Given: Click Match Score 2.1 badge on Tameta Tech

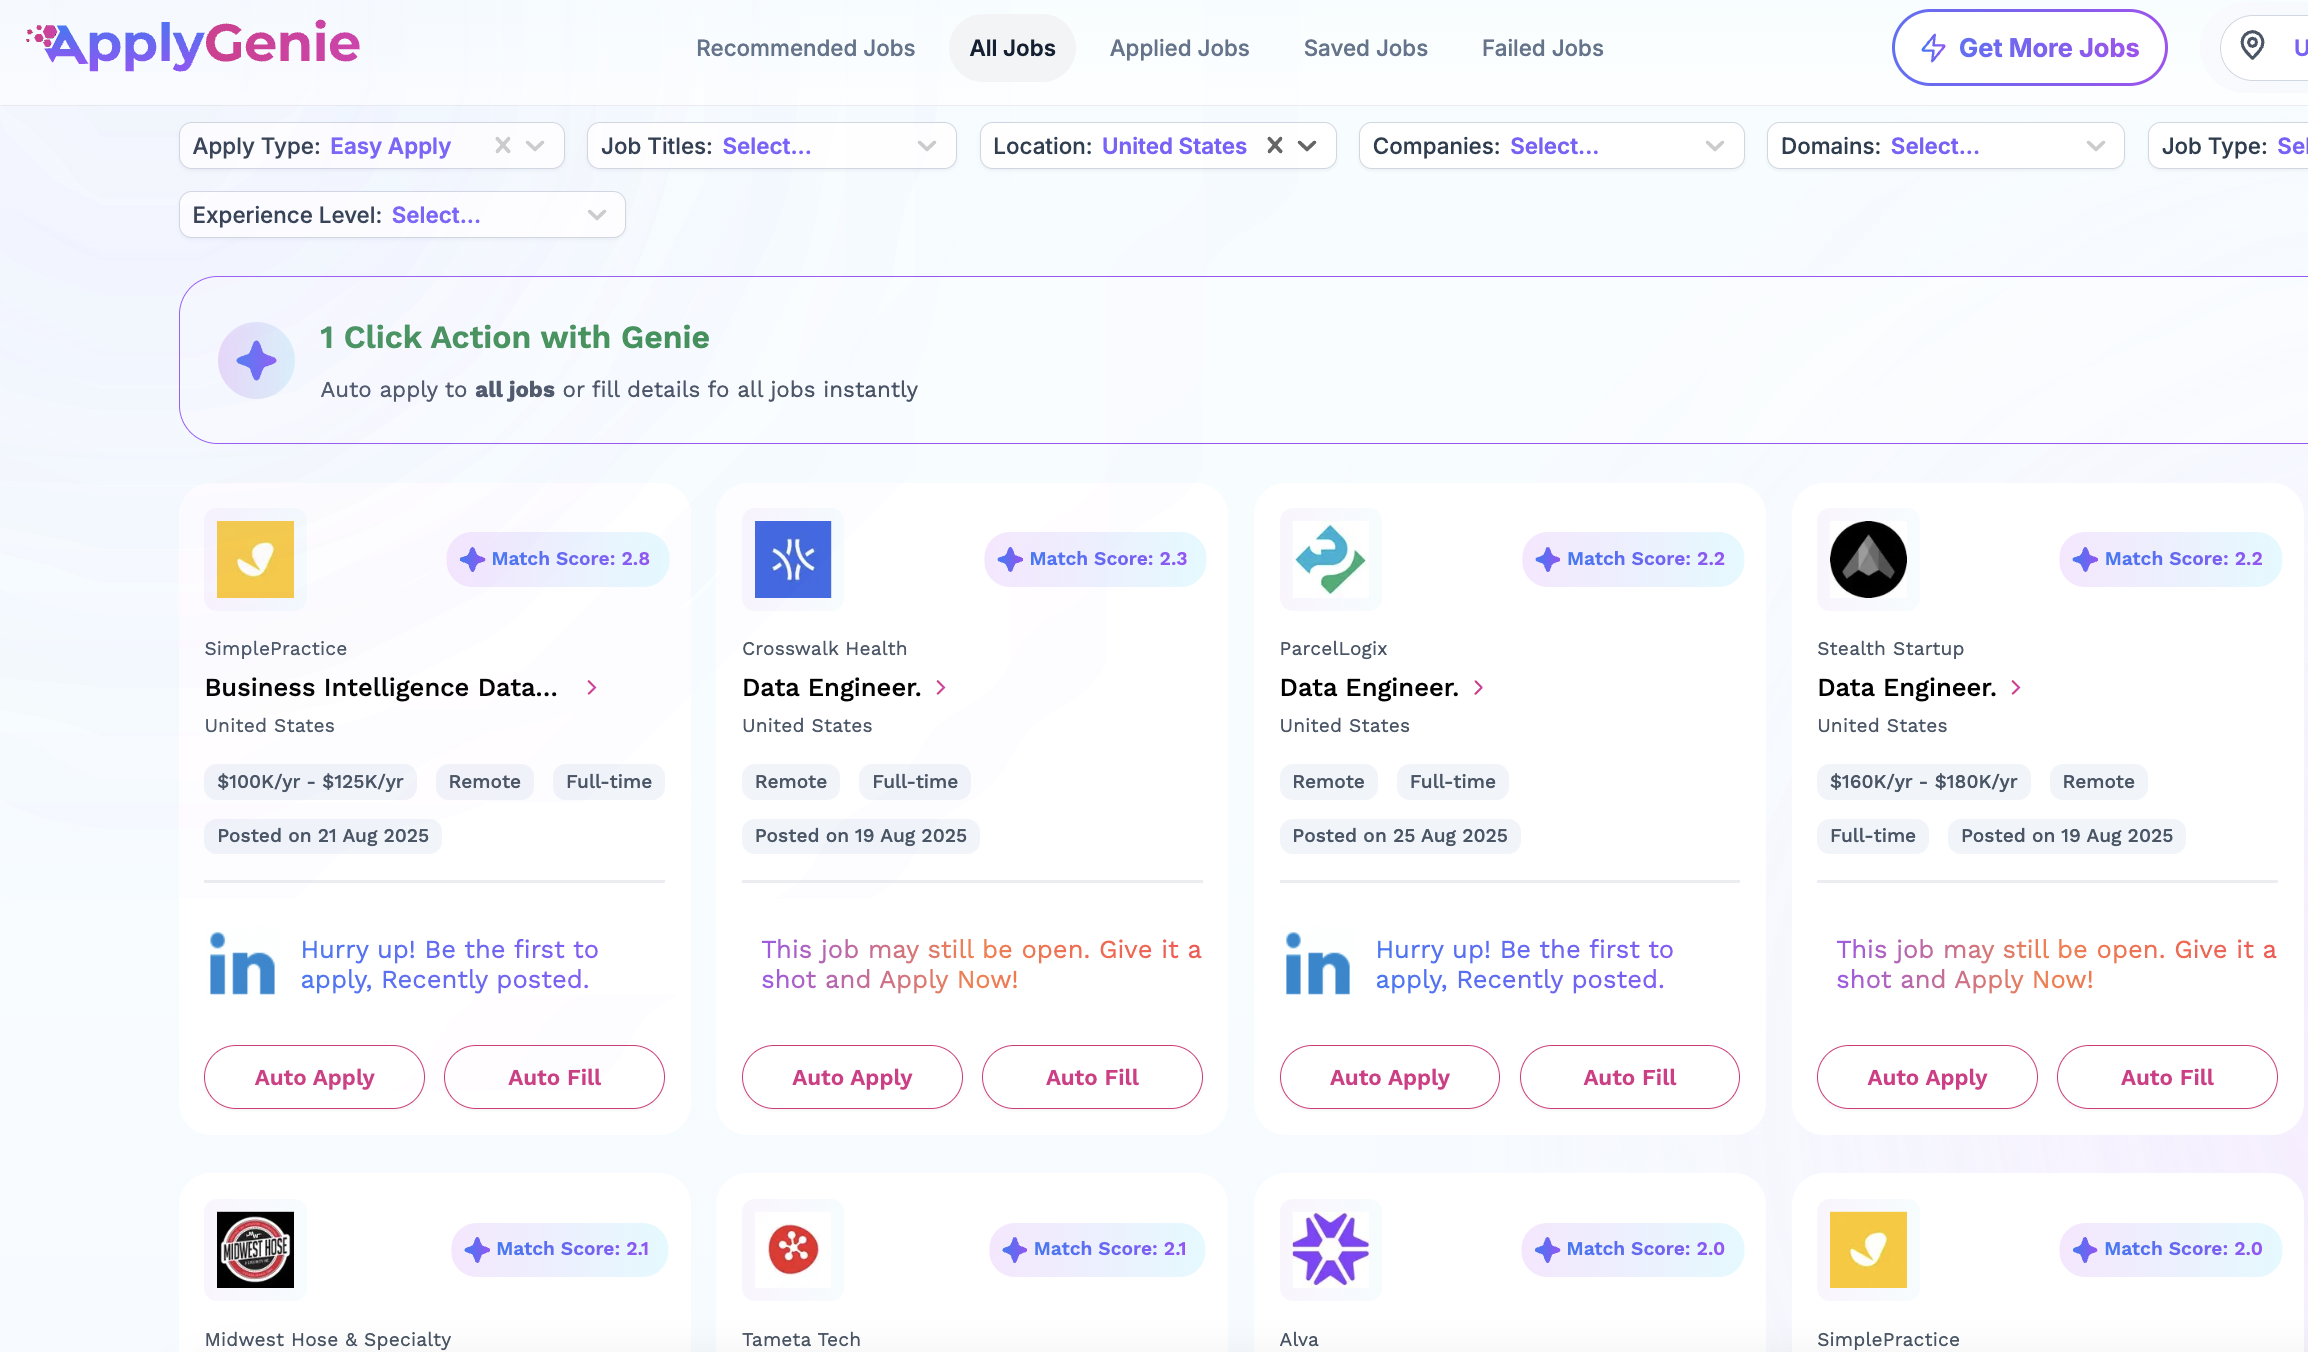Looking at the screenshot, I should [x=1097, y=1249].
